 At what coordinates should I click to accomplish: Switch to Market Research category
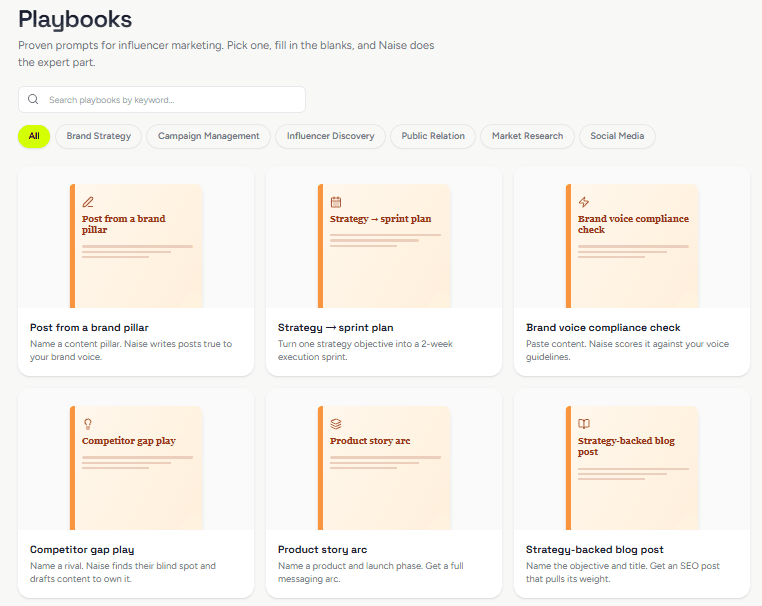[x=527, y=136]
